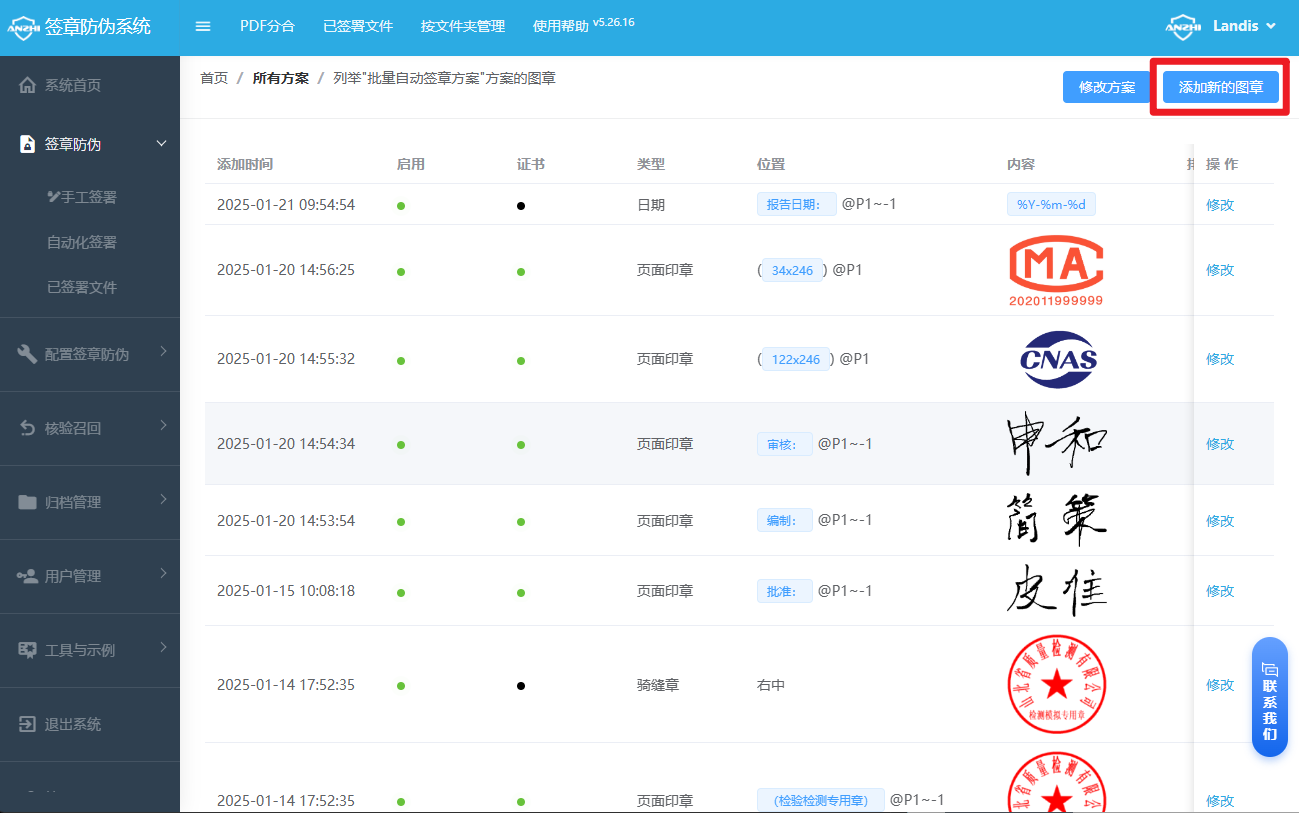Toggle the hamburger menu in the top bar
Image resolution: width=1299 pixels, height=813 pixels.
click(203, 26)
